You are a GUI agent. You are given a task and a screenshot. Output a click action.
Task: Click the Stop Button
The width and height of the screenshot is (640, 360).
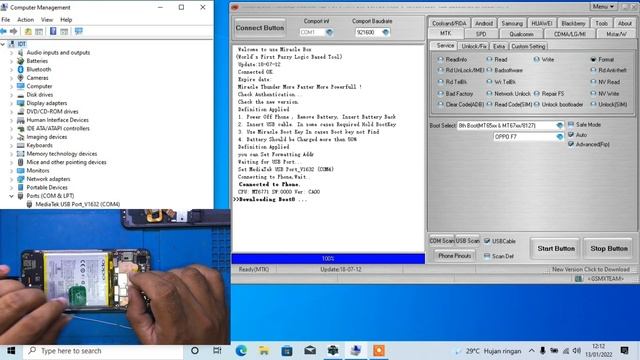tap(609, 248)
